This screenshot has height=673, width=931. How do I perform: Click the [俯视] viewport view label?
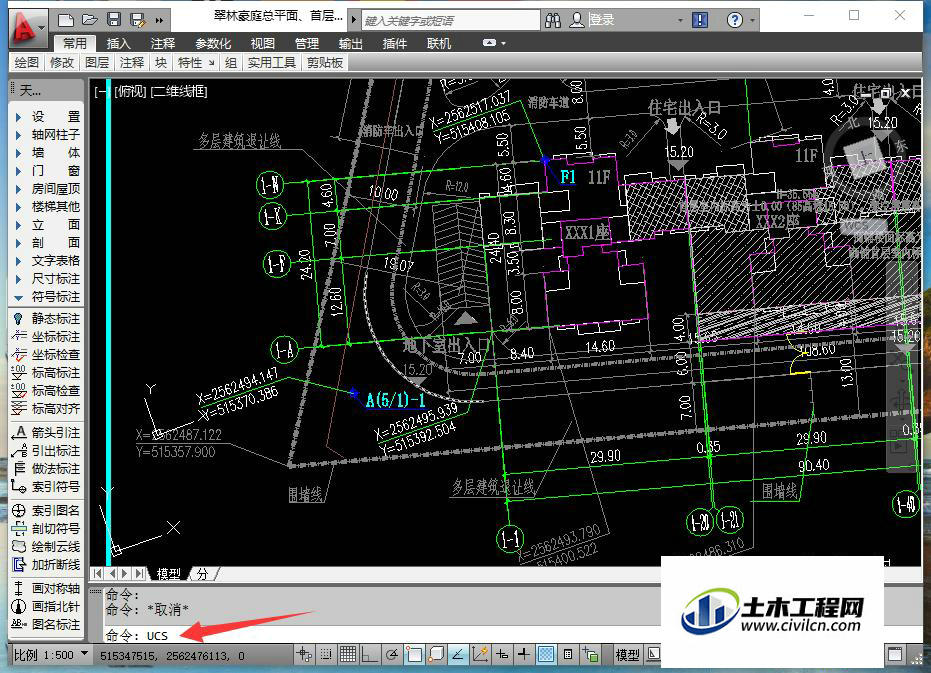(131, 91)
